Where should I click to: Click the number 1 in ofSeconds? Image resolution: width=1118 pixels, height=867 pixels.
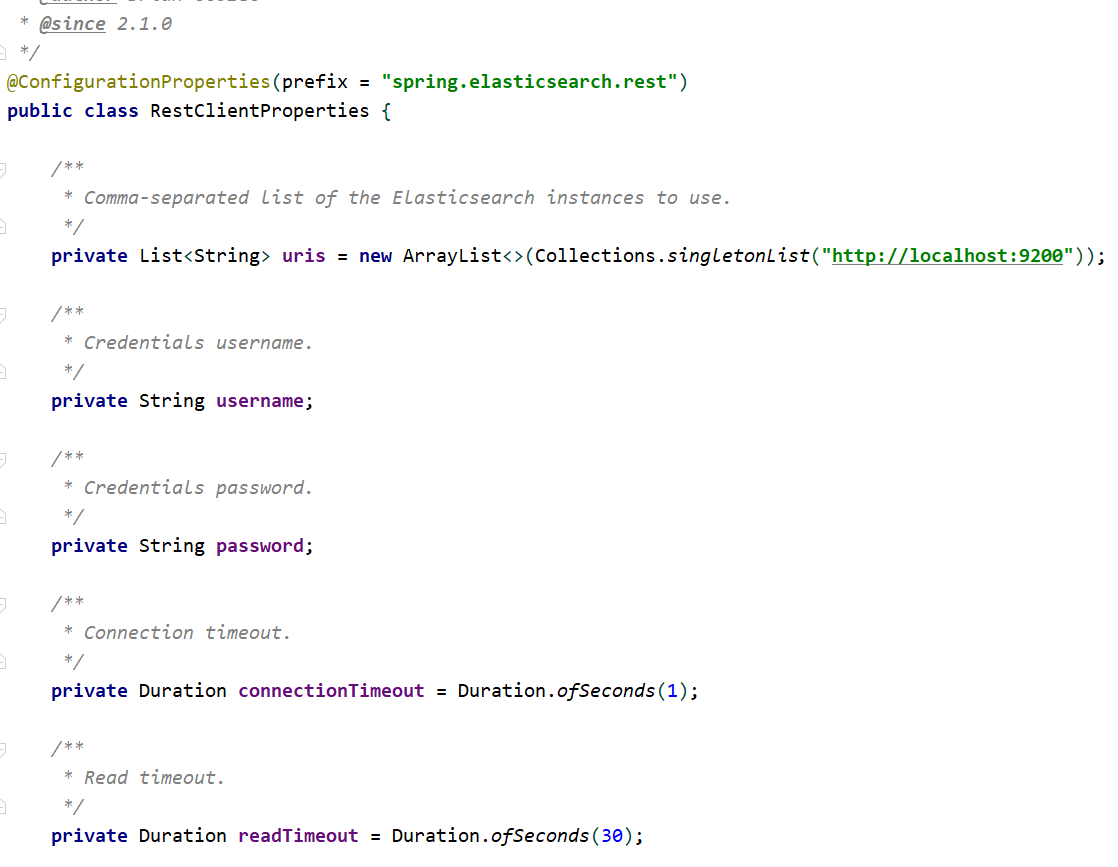pos(672,691)
